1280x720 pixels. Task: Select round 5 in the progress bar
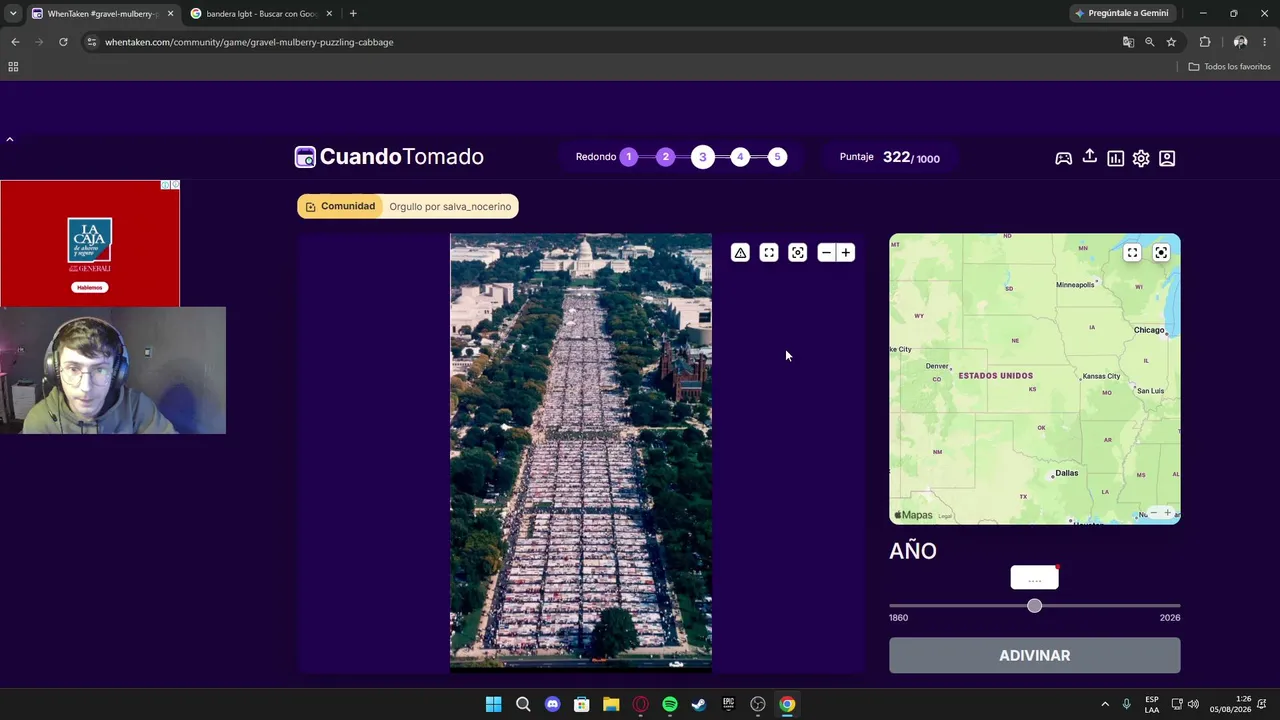point(777,157)
